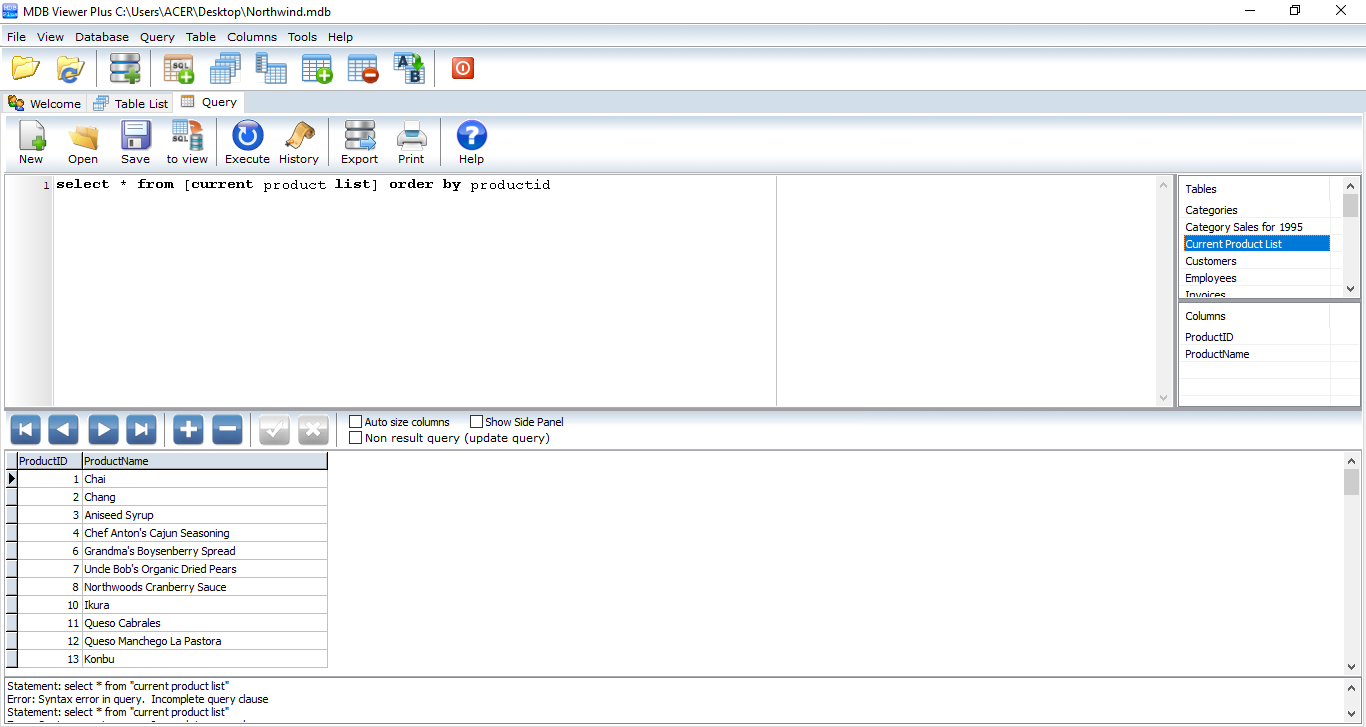This screenshot has height=727, width=1366.
Task: Click inside the SQL query editor text
Action: (x=303, y=185)
